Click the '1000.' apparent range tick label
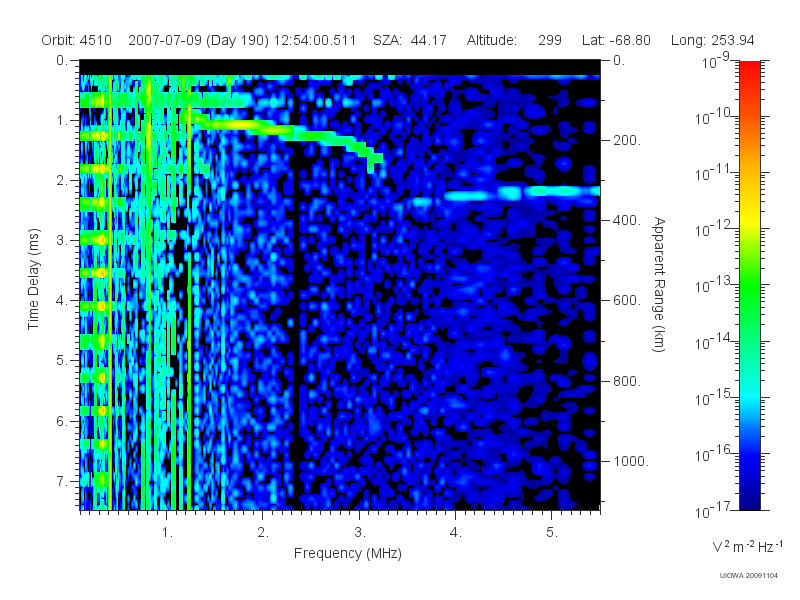This screenshot has width=800, height=600. click(x=631, y=461)
